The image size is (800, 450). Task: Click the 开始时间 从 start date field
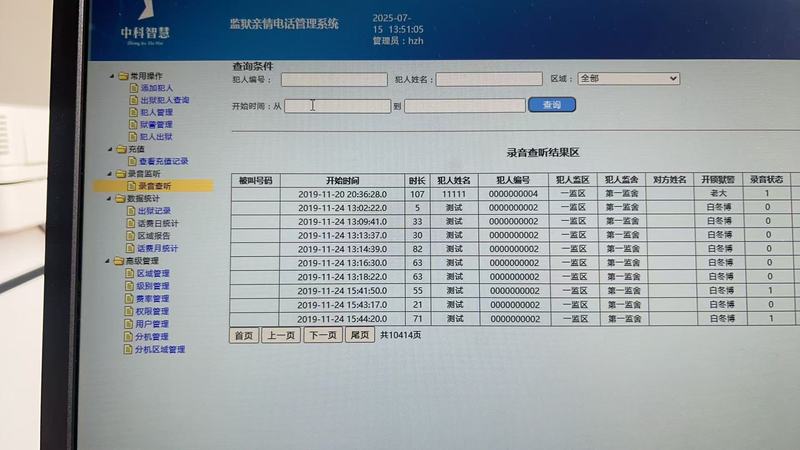pyautogui.click(x=338, y=106)
